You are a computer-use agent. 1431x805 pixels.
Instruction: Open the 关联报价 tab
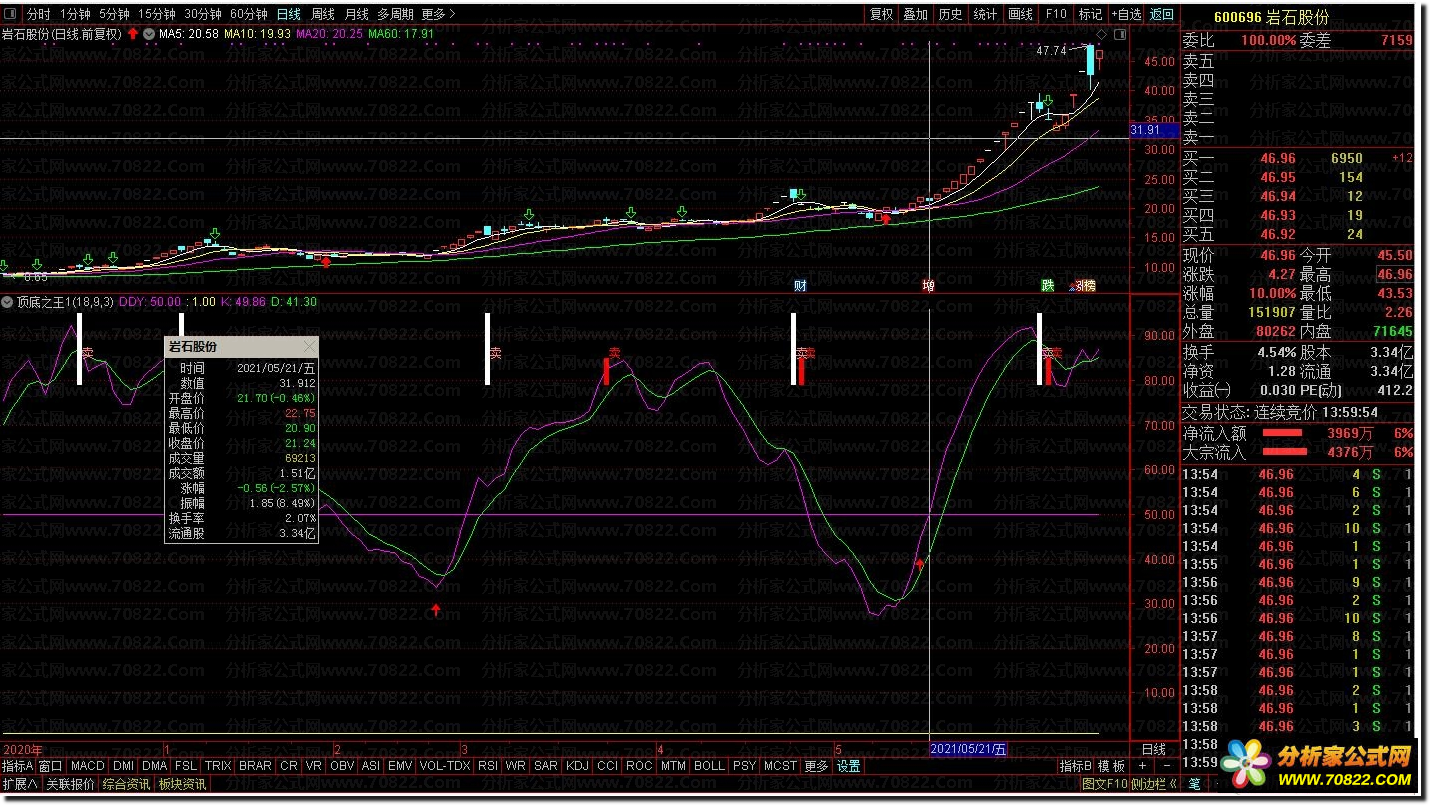(x=70, y=784)
